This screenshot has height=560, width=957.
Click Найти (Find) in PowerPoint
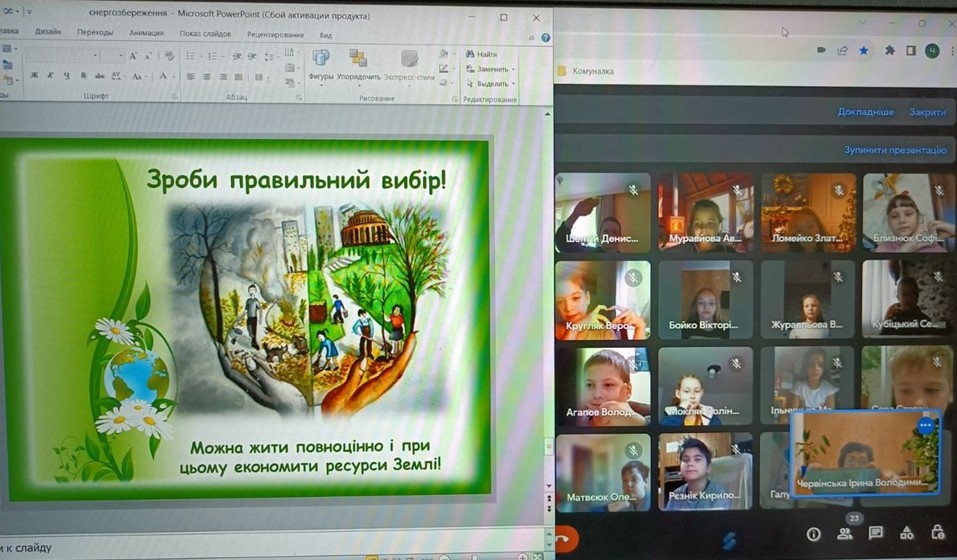(482, 54)
